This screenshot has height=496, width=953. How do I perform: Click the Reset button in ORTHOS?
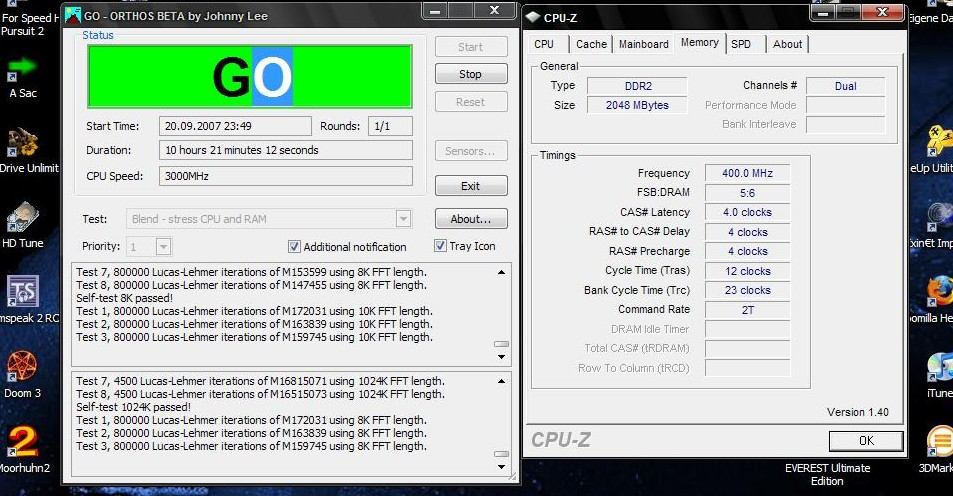tap(471, 102)
